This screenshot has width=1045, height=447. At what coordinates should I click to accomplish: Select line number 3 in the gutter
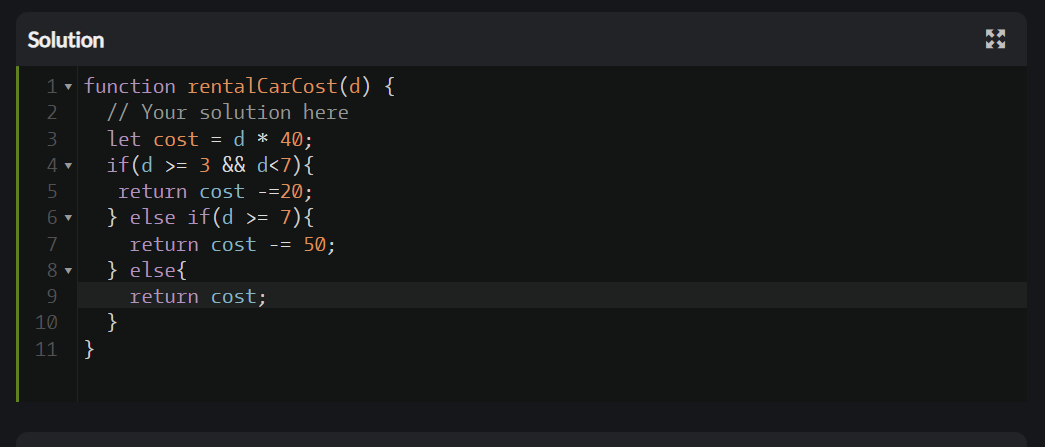tap(52, 139)
